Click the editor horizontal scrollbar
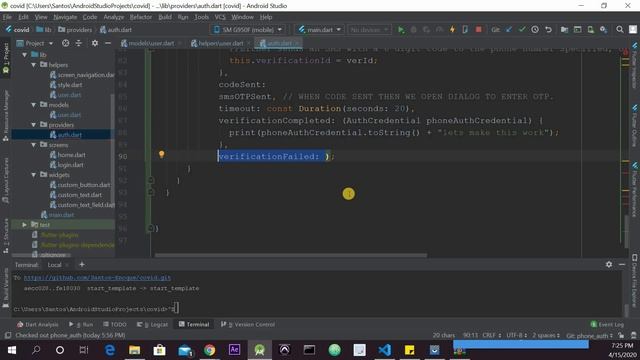640x360 pixels. click(x=291, y=256)
